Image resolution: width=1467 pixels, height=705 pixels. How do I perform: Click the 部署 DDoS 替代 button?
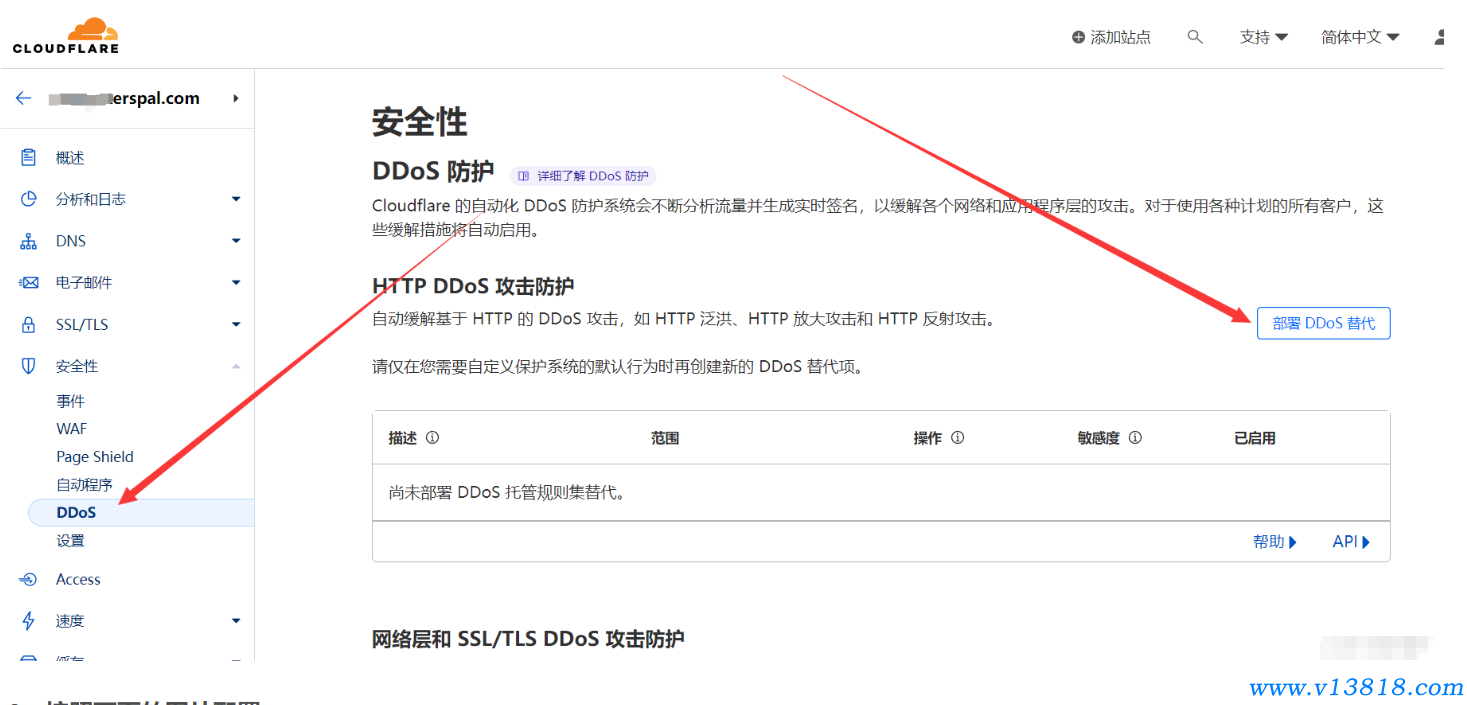pyautogui.click(x=1323, y=323)
